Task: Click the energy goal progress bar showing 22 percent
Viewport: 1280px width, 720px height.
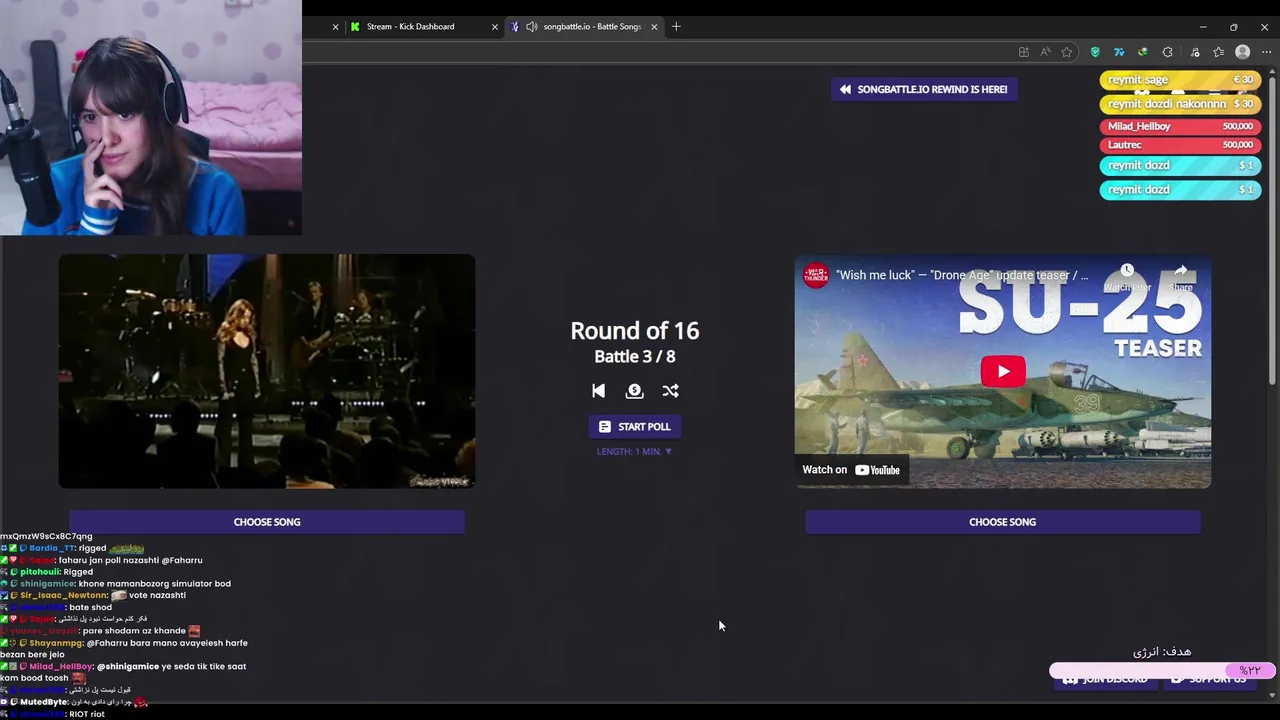Action: [1162, 670]
